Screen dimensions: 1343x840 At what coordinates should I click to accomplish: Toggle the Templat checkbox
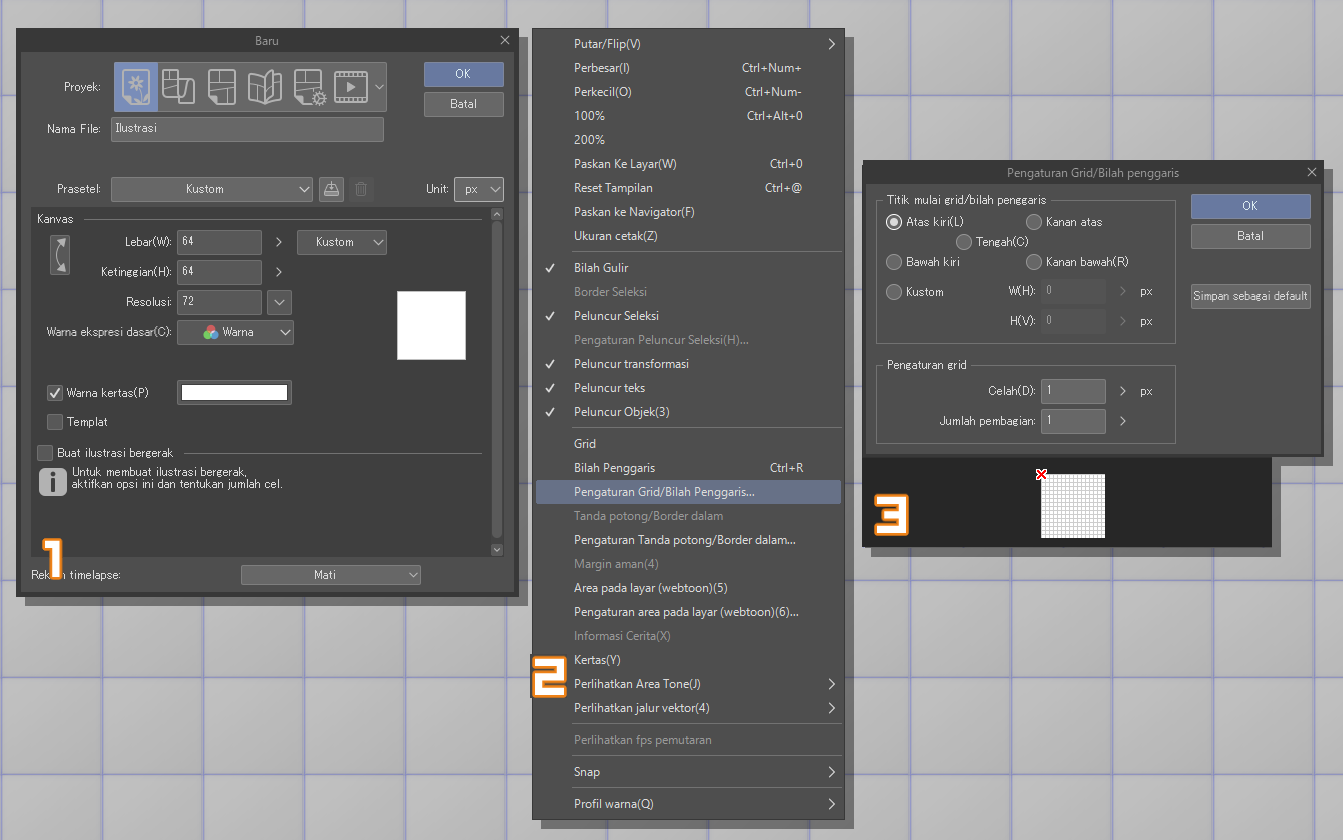pos(55,422)
